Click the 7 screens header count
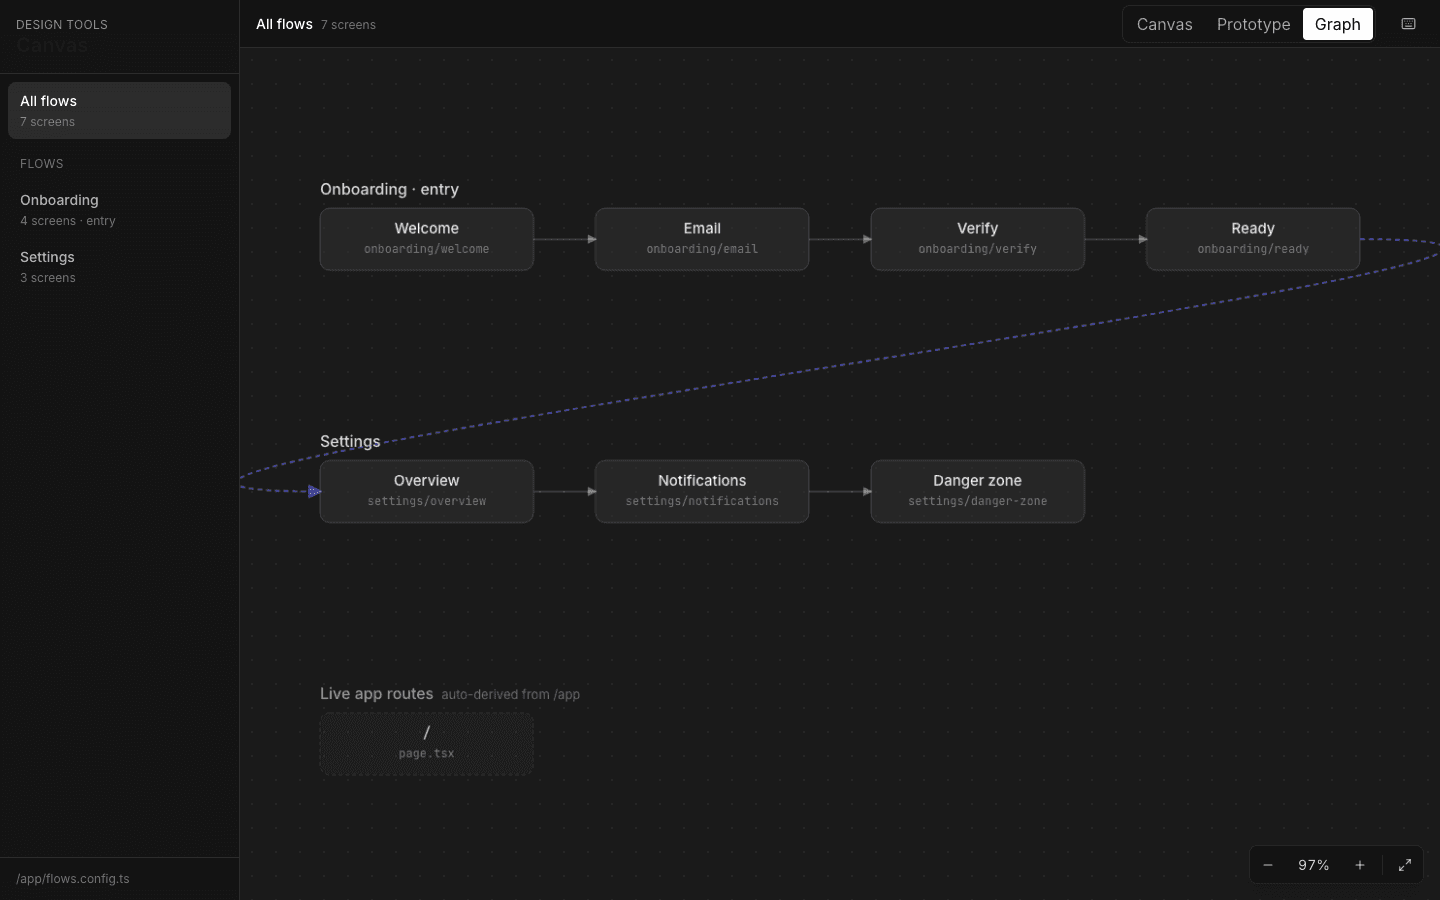Image resolution: width=1440 pixels, height=900 pixels. (348, 25)
